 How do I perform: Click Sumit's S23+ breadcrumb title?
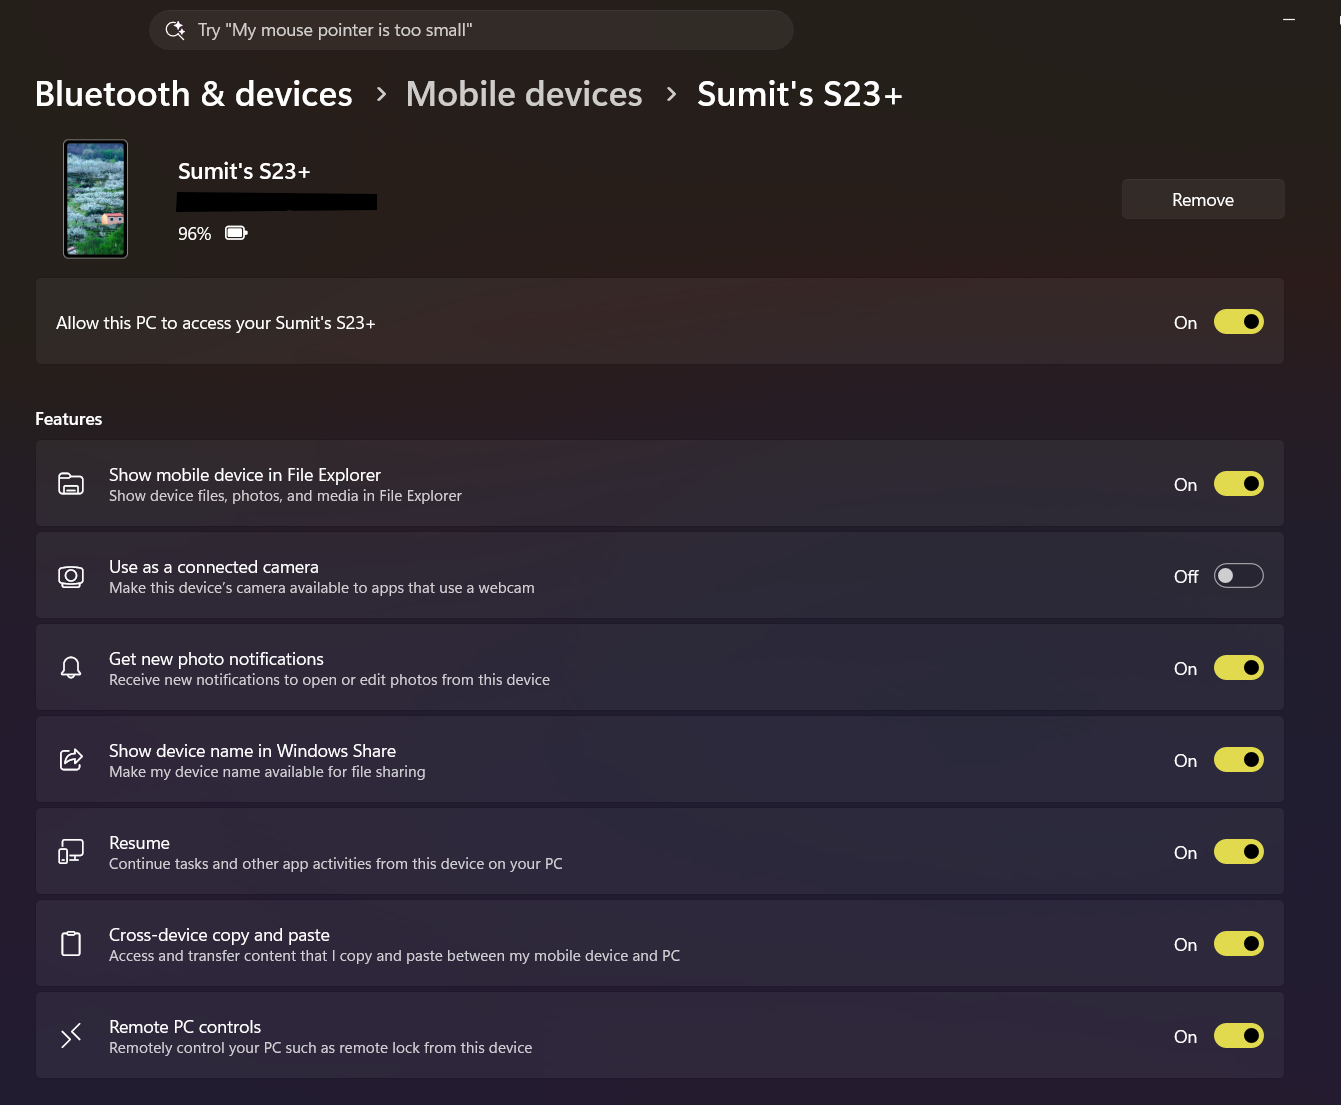[800, 94]
